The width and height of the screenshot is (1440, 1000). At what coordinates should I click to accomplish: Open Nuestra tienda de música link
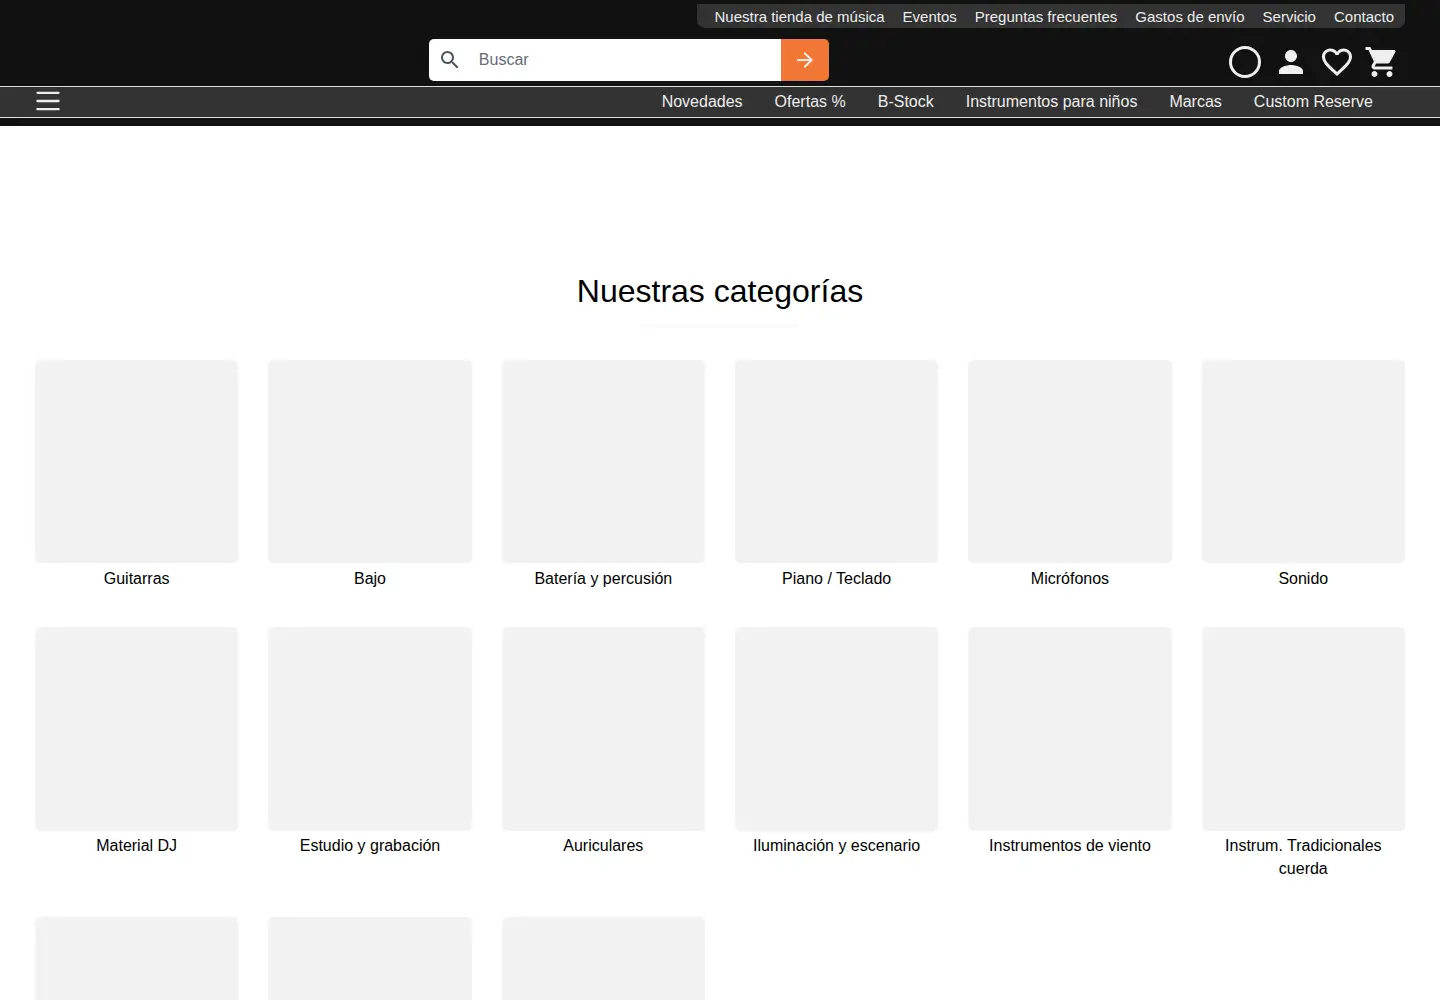799,17
